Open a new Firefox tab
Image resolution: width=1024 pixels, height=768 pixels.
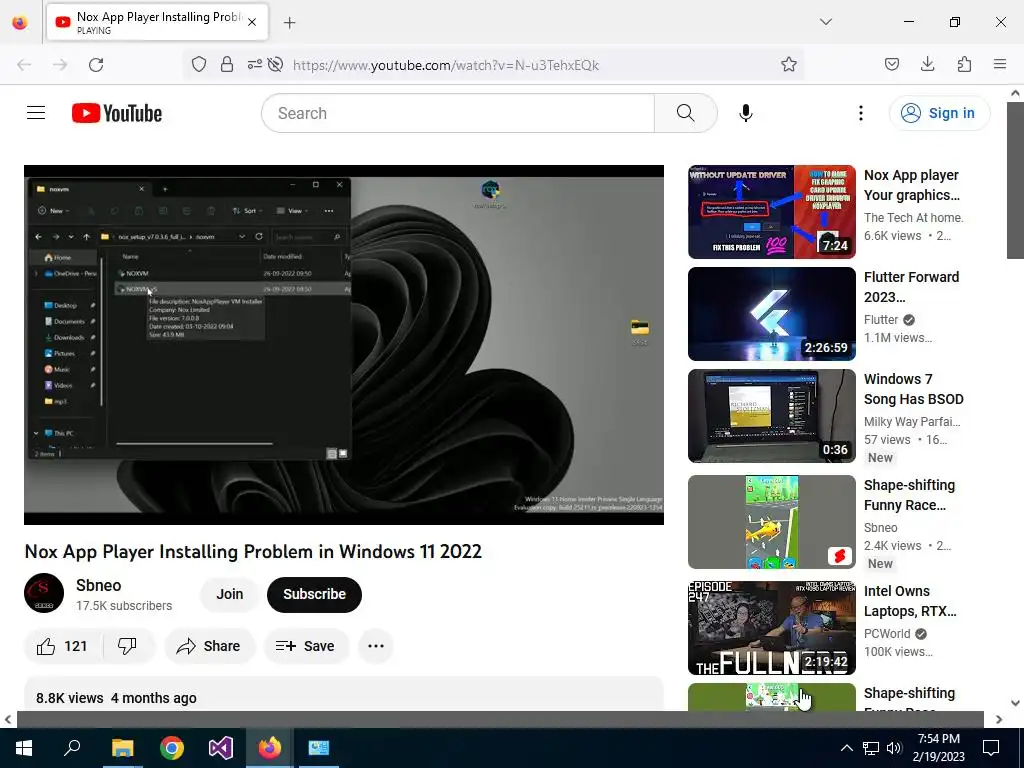[x=290, y=23]
